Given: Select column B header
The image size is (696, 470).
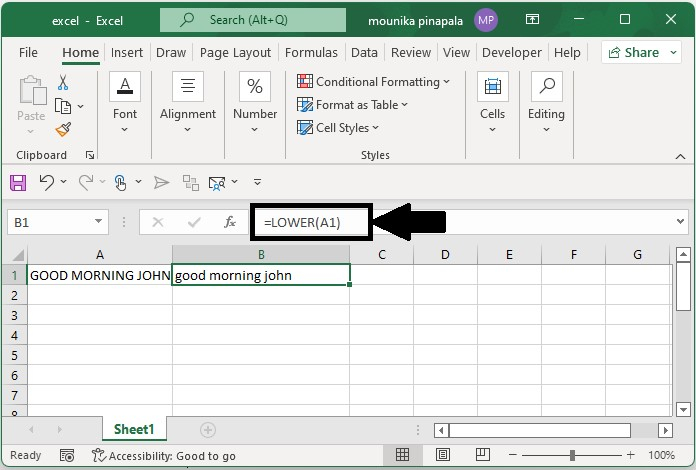Looking at the screenshot, I should point(261,254).
